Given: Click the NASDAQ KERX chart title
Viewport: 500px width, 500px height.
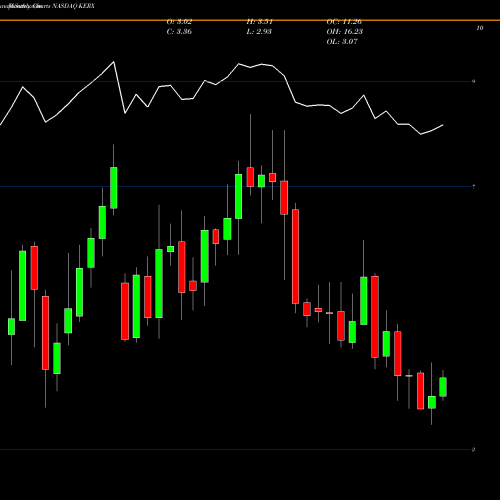Looking at the screenshot, I should pyautogui.click(x=73, y=6).
